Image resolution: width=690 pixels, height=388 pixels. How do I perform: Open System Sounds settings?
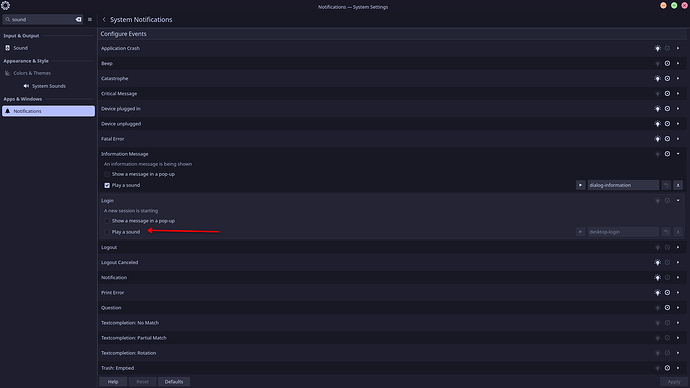tap(48, 86)
